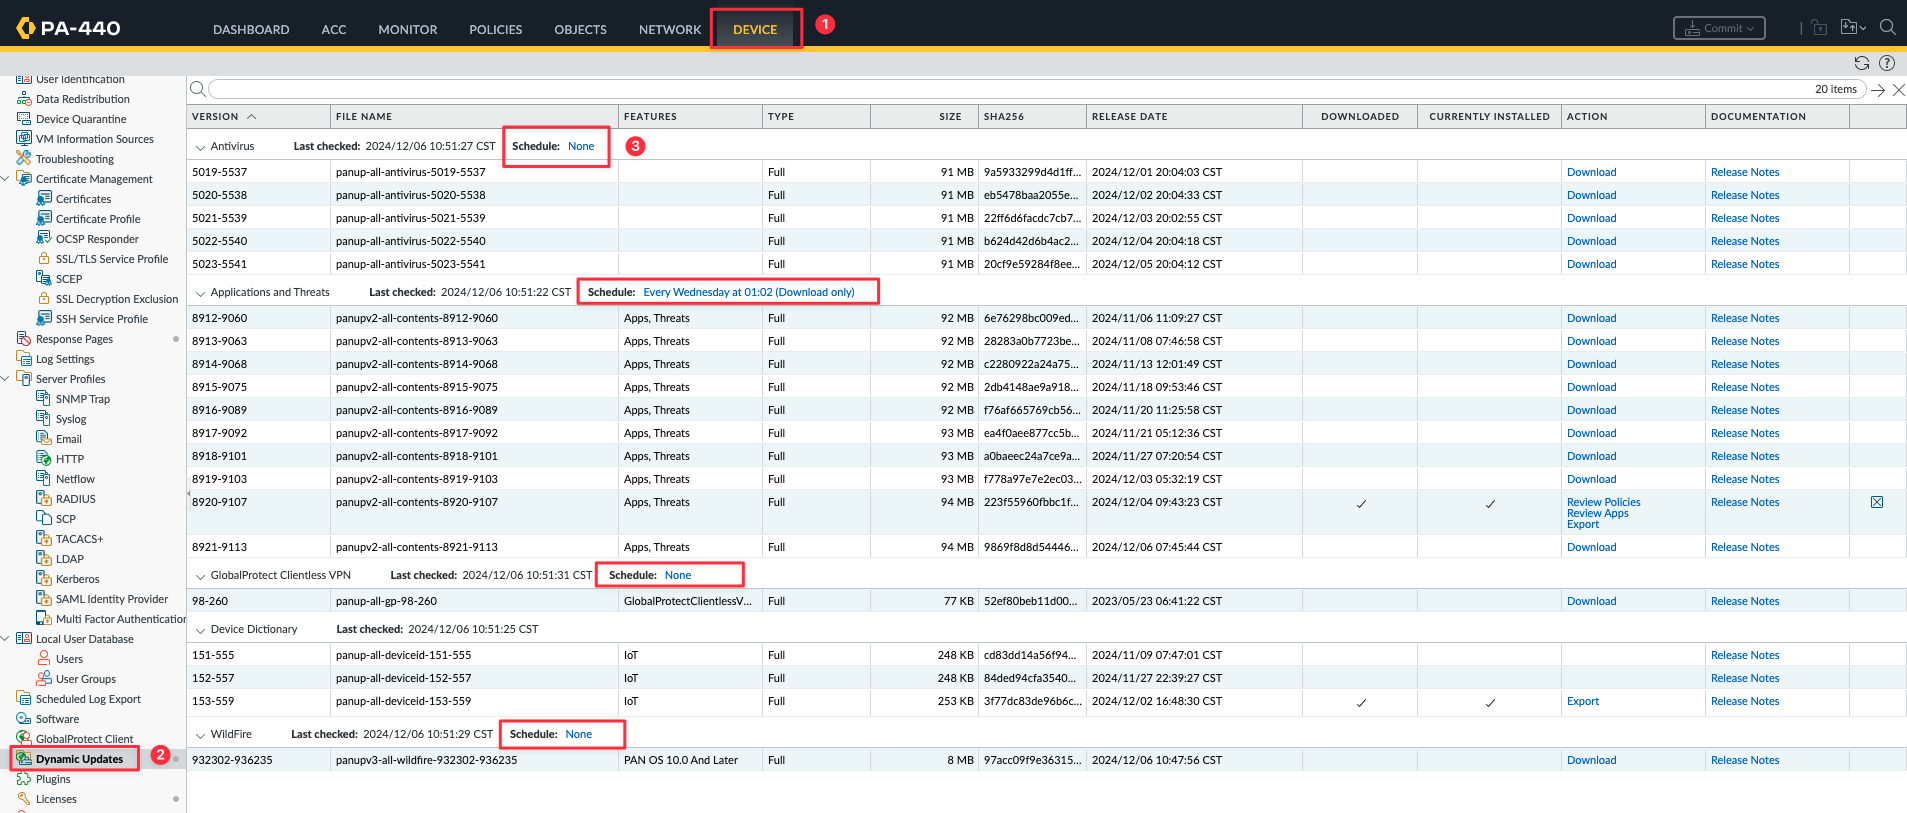The width and height of the screenshot is (1907, 813).
Task: Refresh the Dynamic Updates page
Action: [x=1861, y=63]
